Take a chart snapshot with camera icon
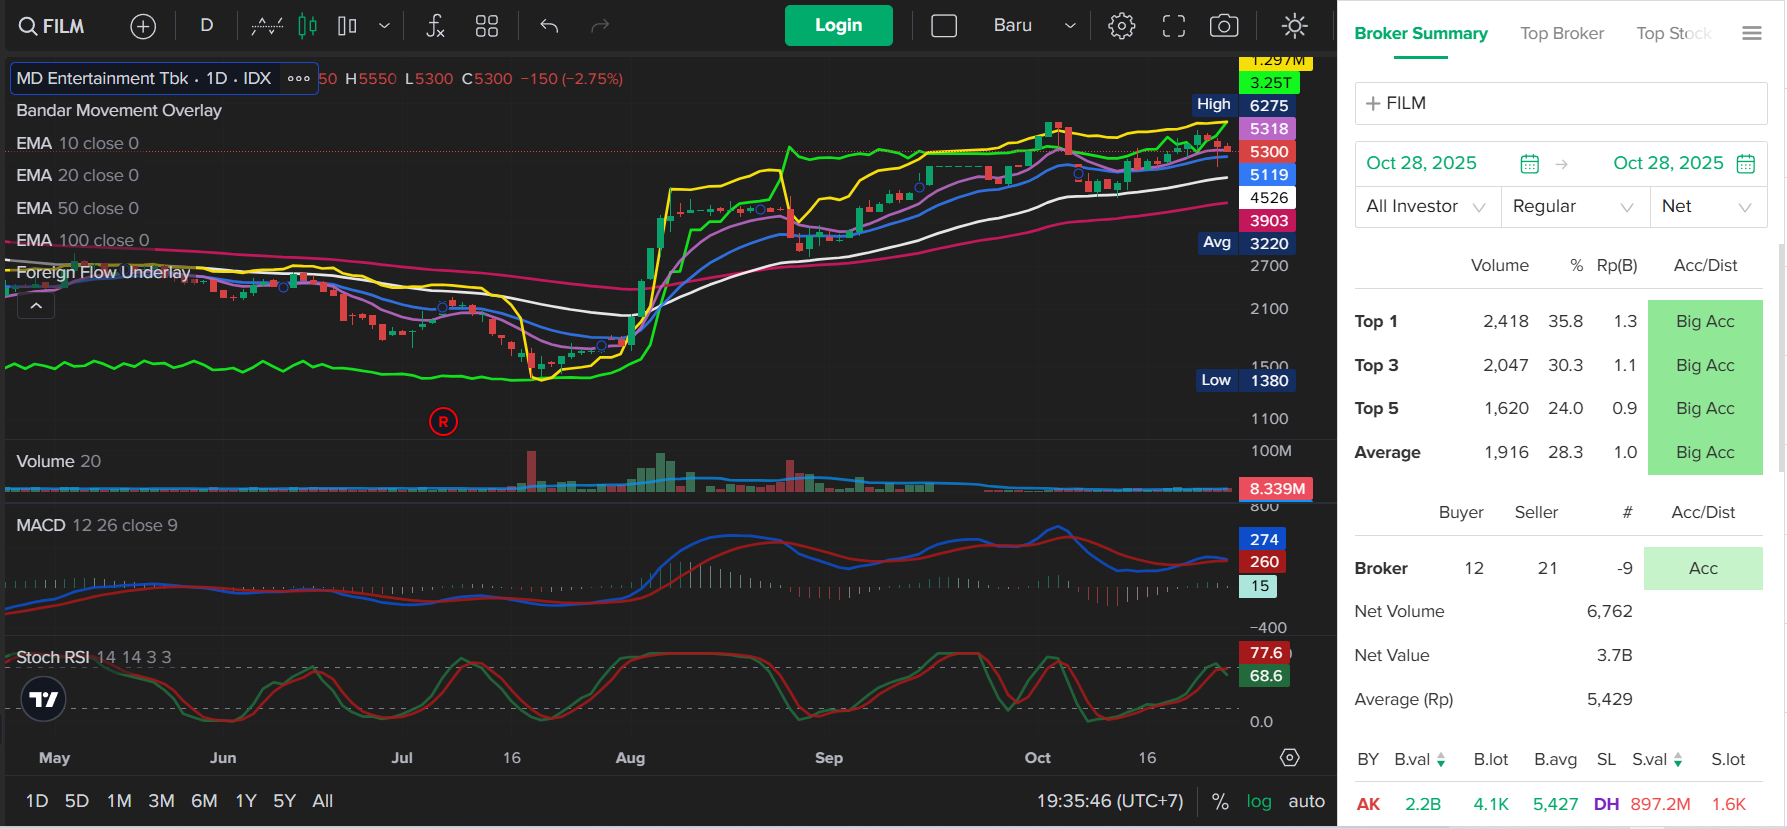This screenshot has height=829, width=1787. click(x=1224, y=26)
